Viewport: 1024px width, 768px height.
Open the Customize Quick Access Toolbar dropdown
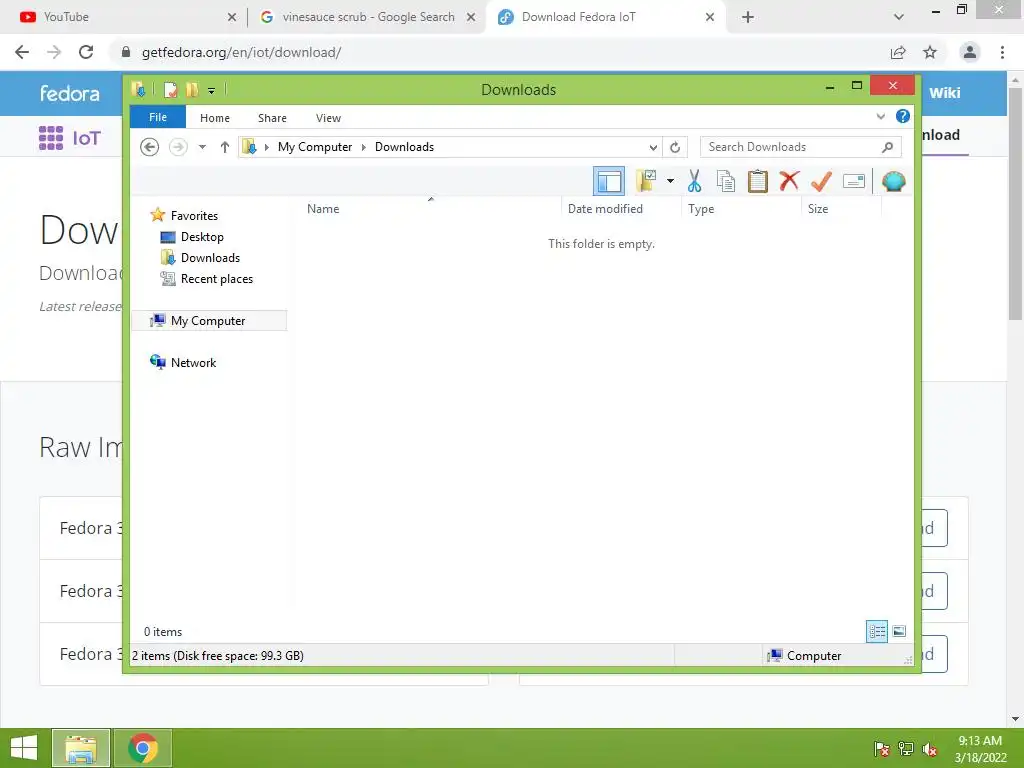(212, 90)
